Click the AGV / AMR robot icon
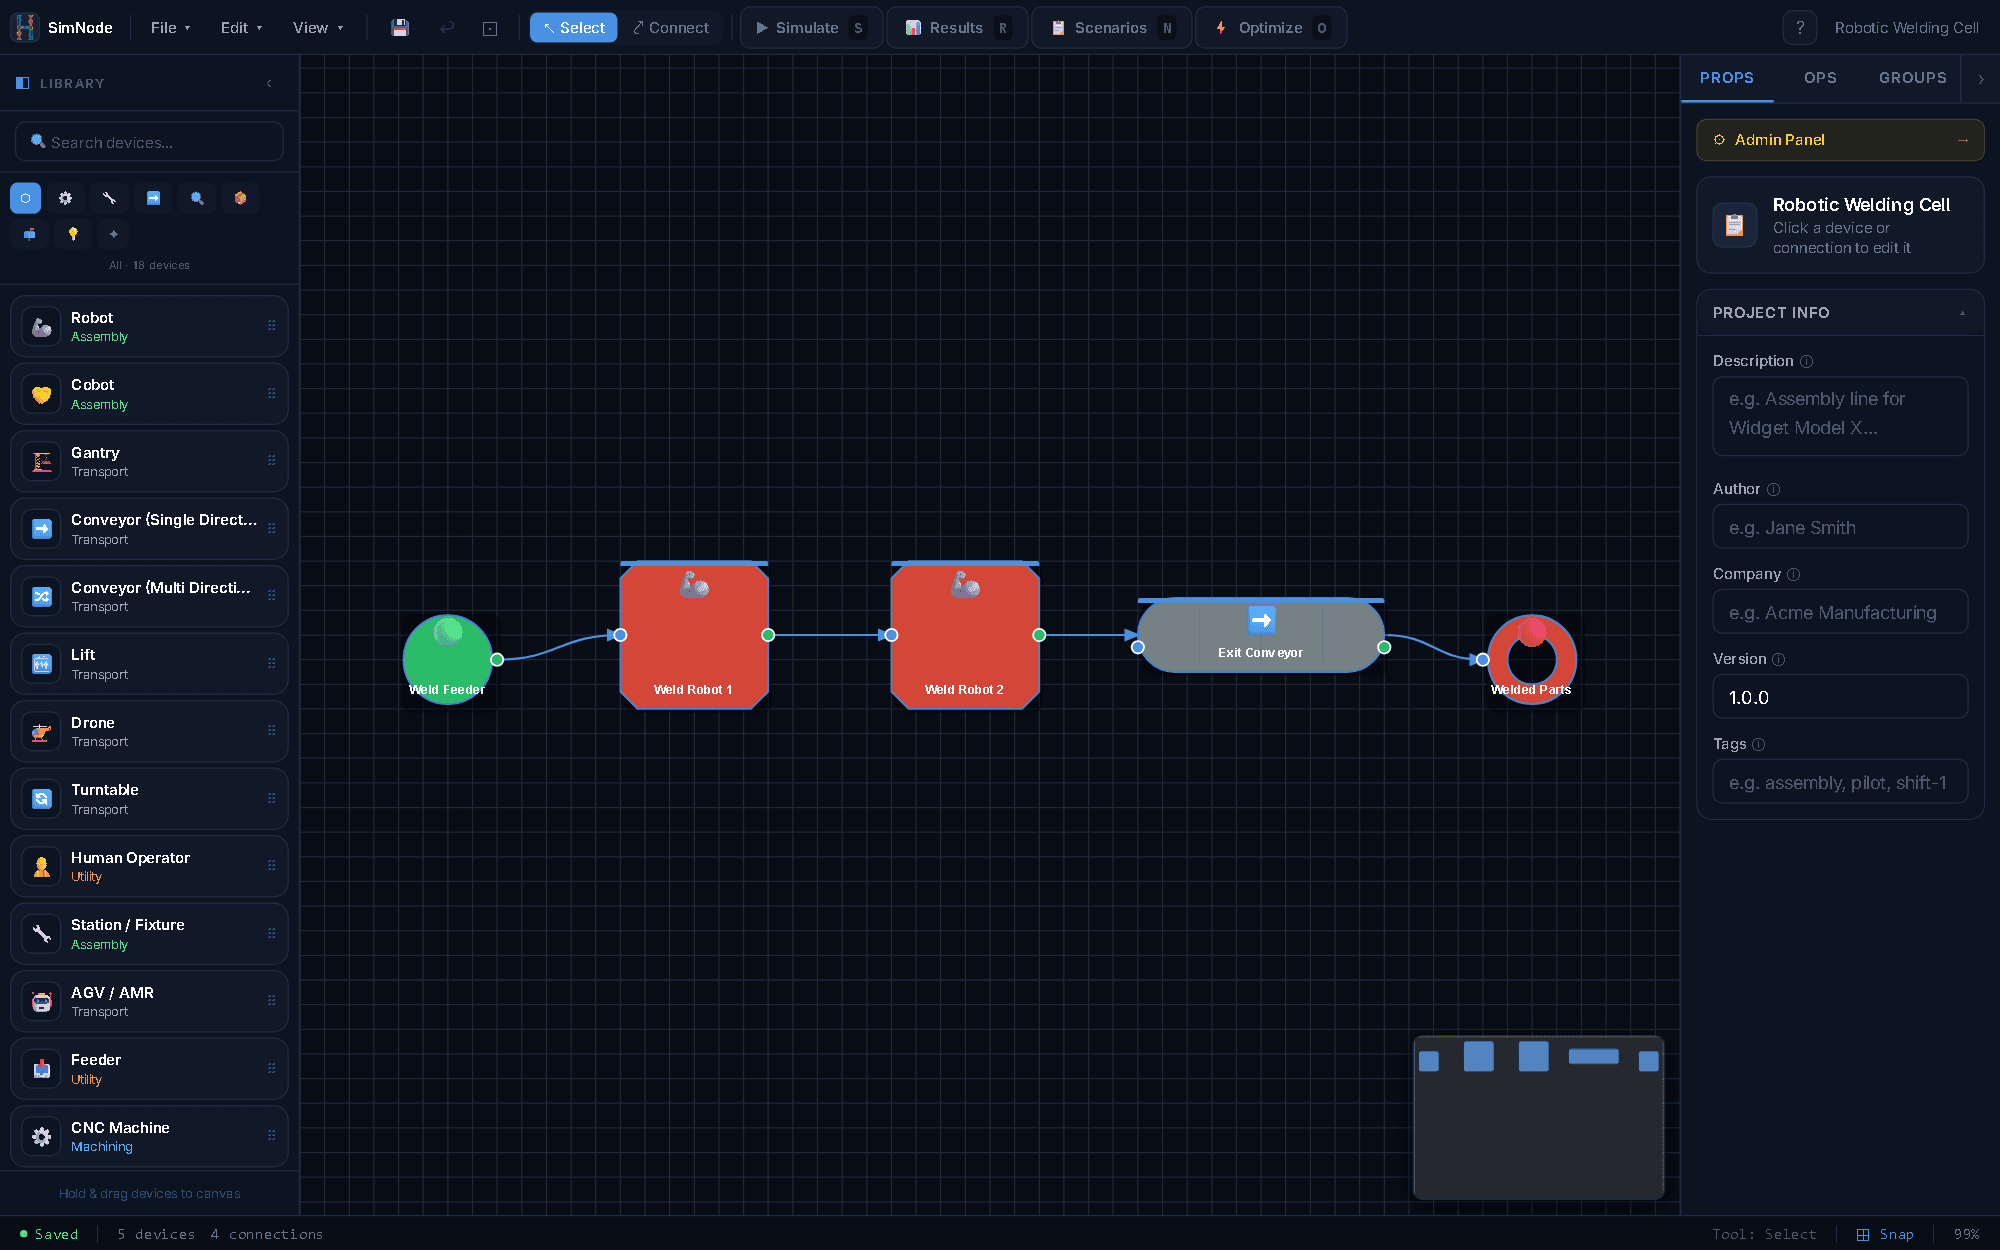Screen dimensions: 2000x1250 click(x=42, y=1002)
